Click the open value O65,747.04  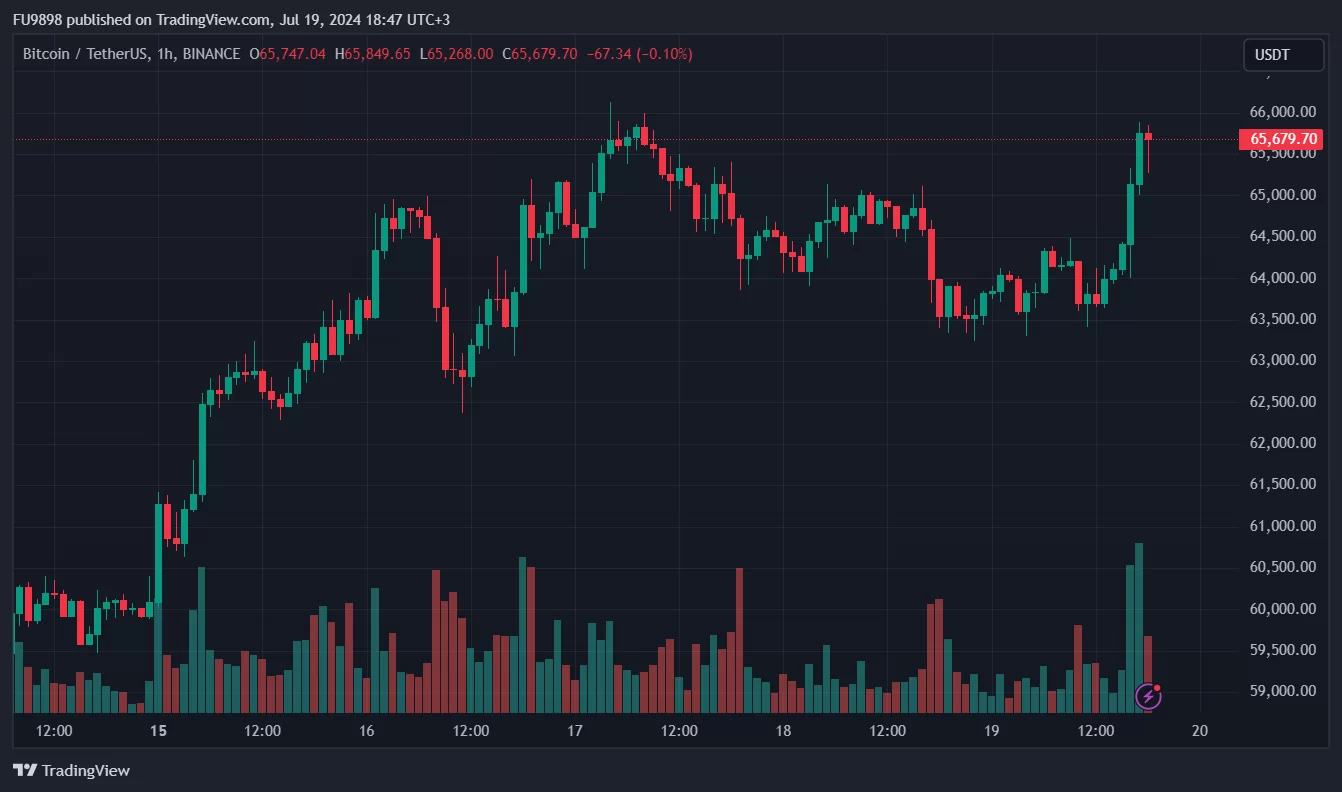point(288,54)
